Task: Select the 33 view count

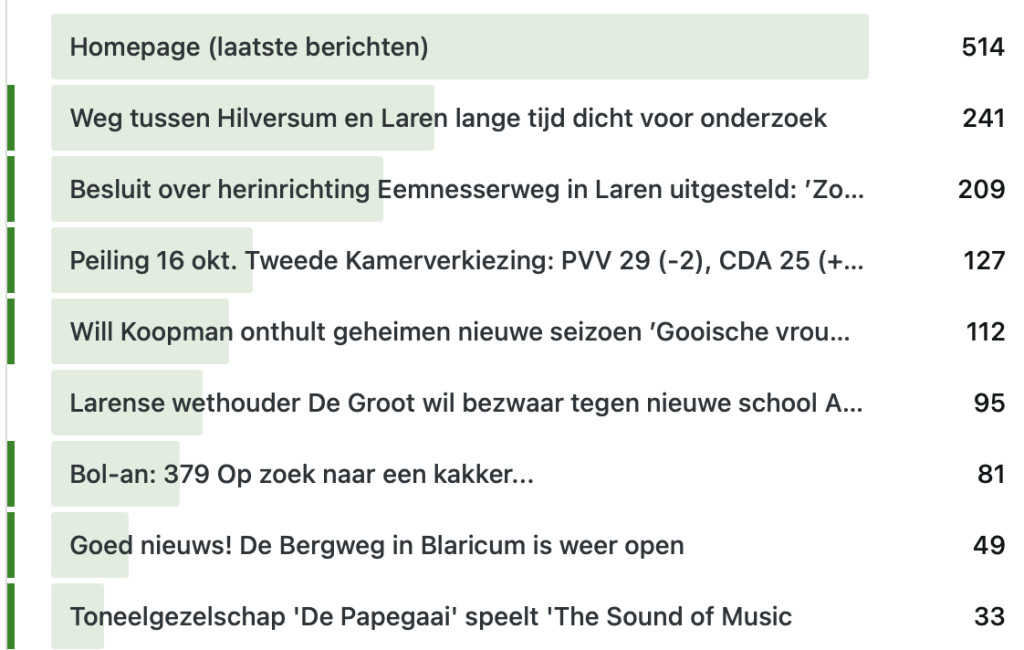Action: point(989,616)
